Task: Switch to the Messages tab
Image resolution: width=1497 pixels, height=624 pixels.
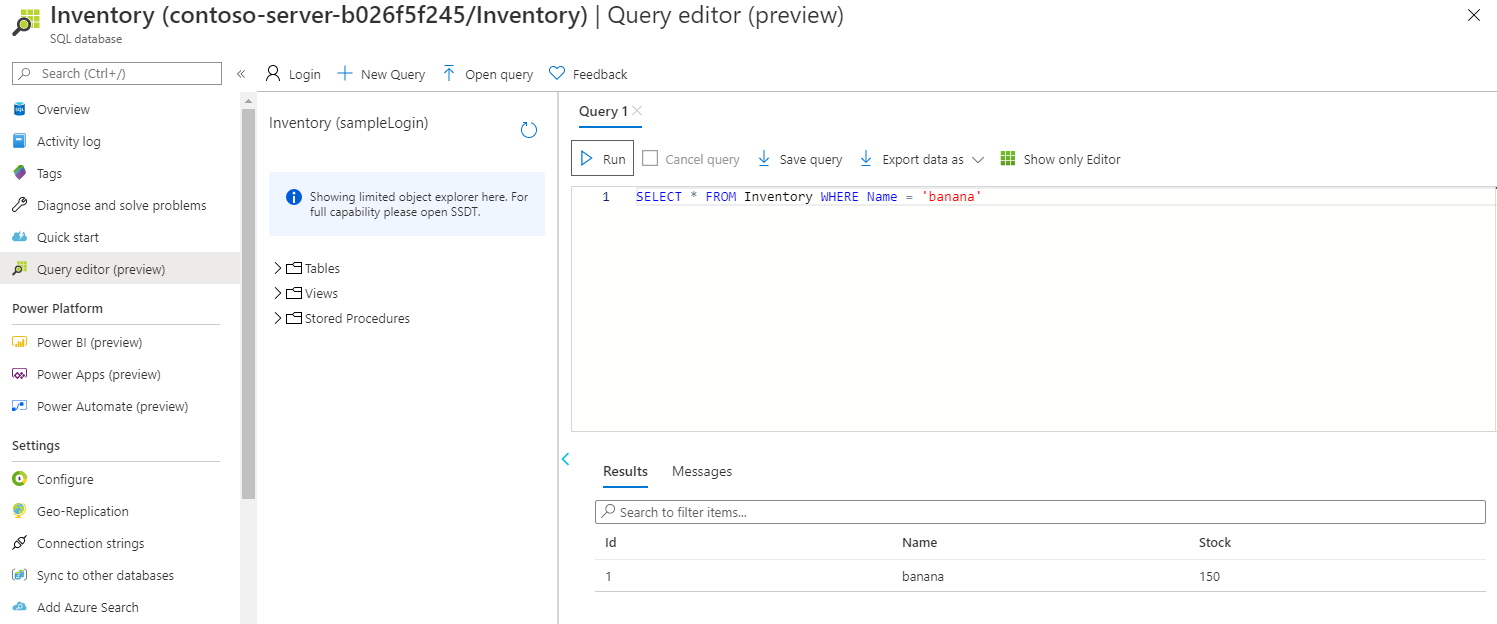Action: coord(701,471)
